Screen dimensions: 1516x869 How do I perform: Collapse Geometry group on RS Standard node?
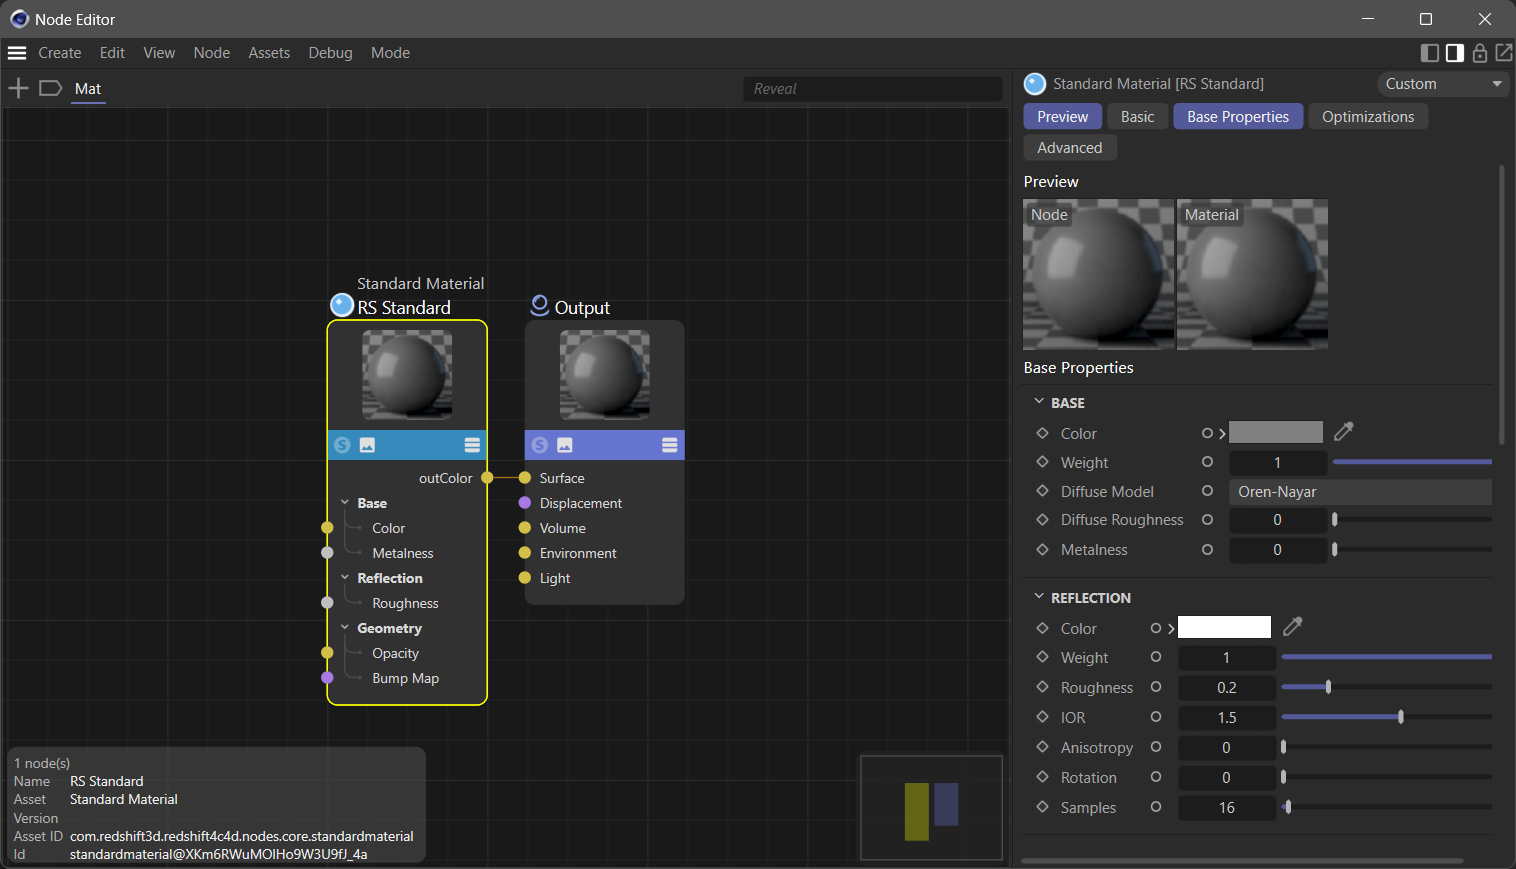tap(344, 628)
